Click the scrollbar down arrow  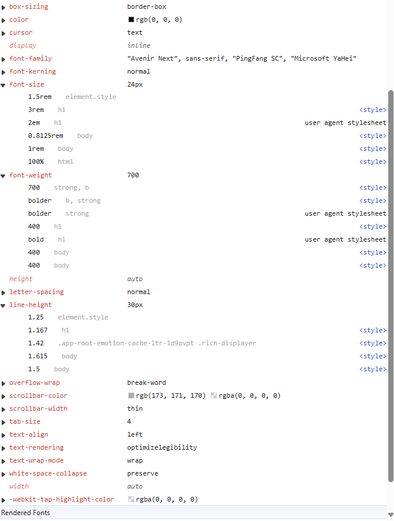tap(391, 515)
